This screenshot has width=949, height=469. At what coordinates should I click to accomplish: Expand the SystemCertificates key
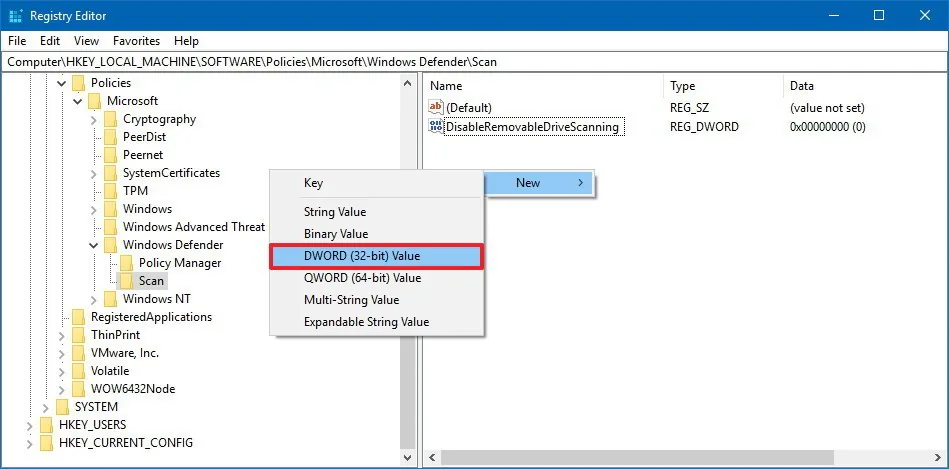point(93,174)
